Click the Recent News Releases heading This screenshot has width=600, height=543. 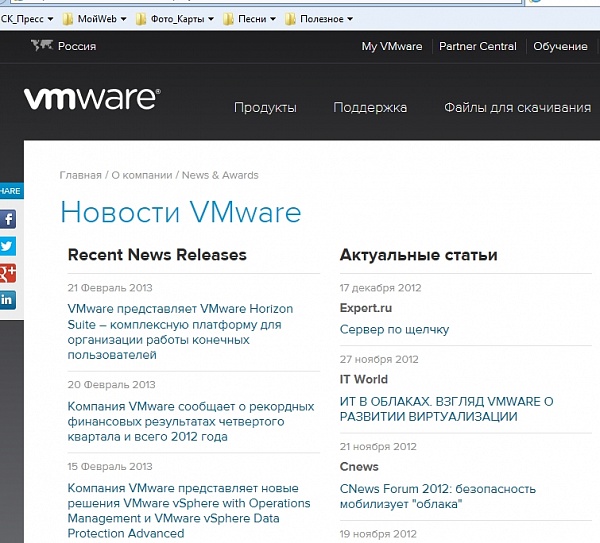[157, 255]
